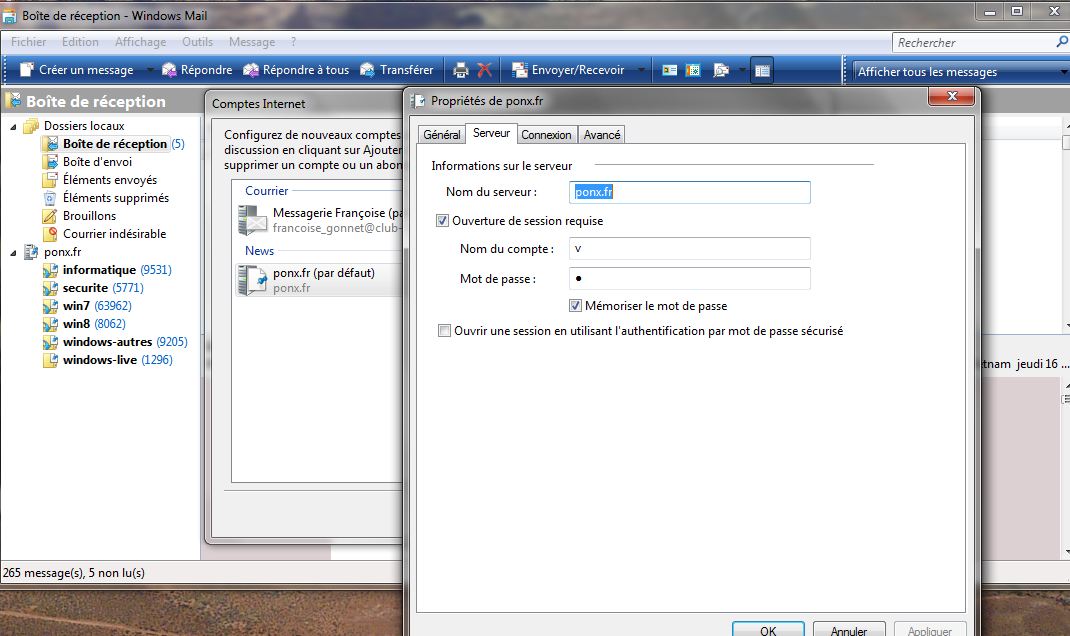The width and height of the screenshot is (1070, 636).
Task: Click the search magnifier icon
Action: 1062,42
